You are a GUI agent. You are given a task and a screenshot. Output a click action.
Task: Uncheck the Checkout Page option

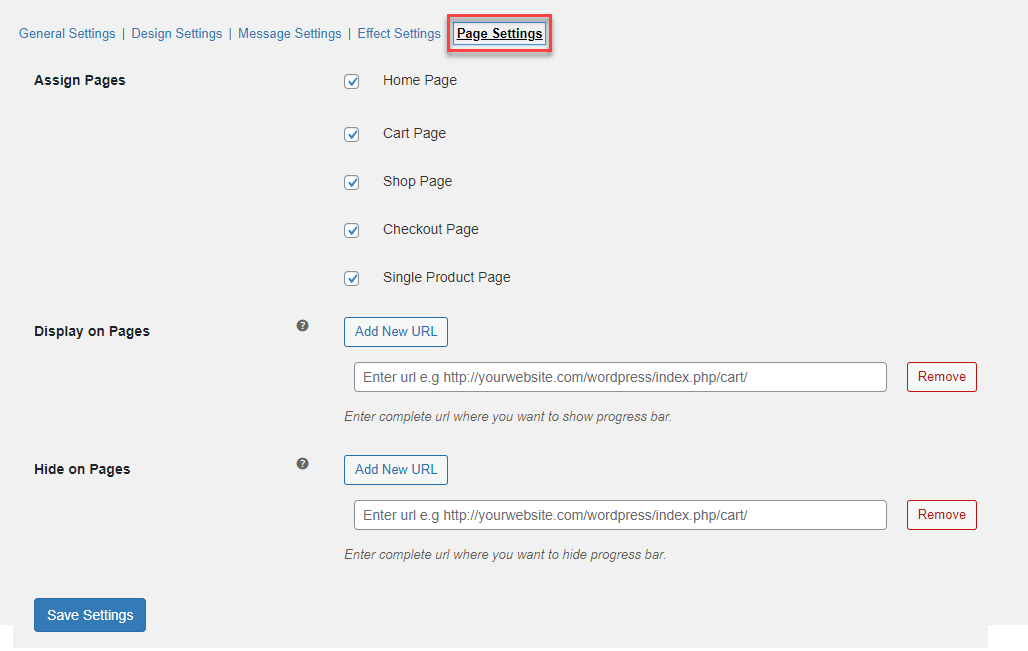pyautogui.click(x=352, y=230)
